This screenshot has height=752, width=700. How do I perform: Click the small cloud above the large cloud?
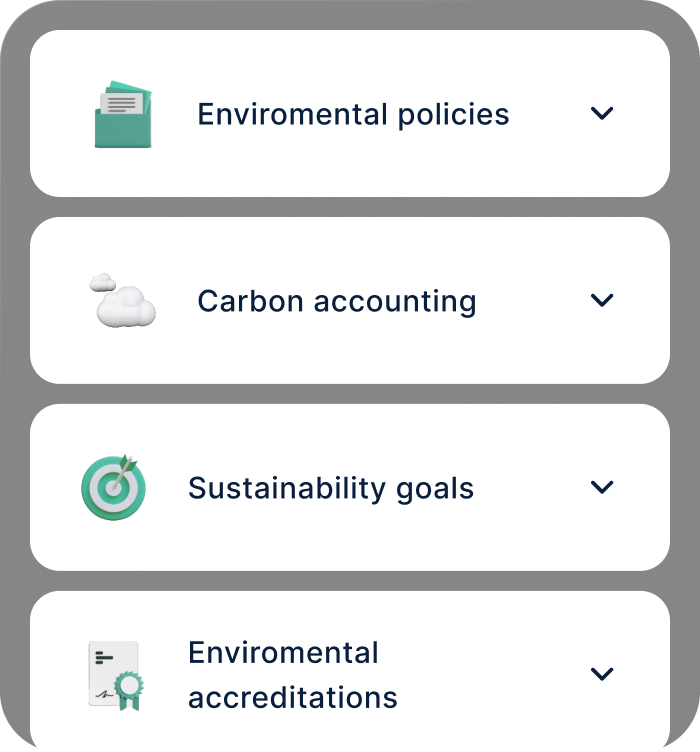(x=103, y=281)
